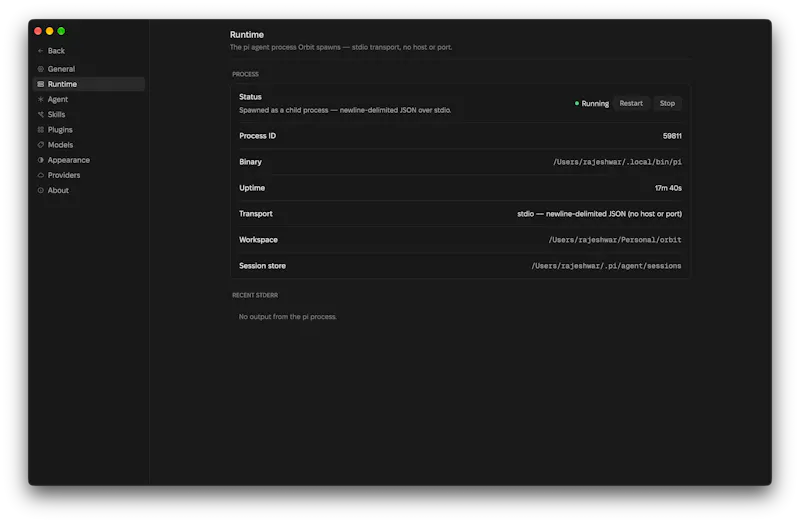Click the Providers cloud icon
800x523 pixels.
[x=40, y=175]
